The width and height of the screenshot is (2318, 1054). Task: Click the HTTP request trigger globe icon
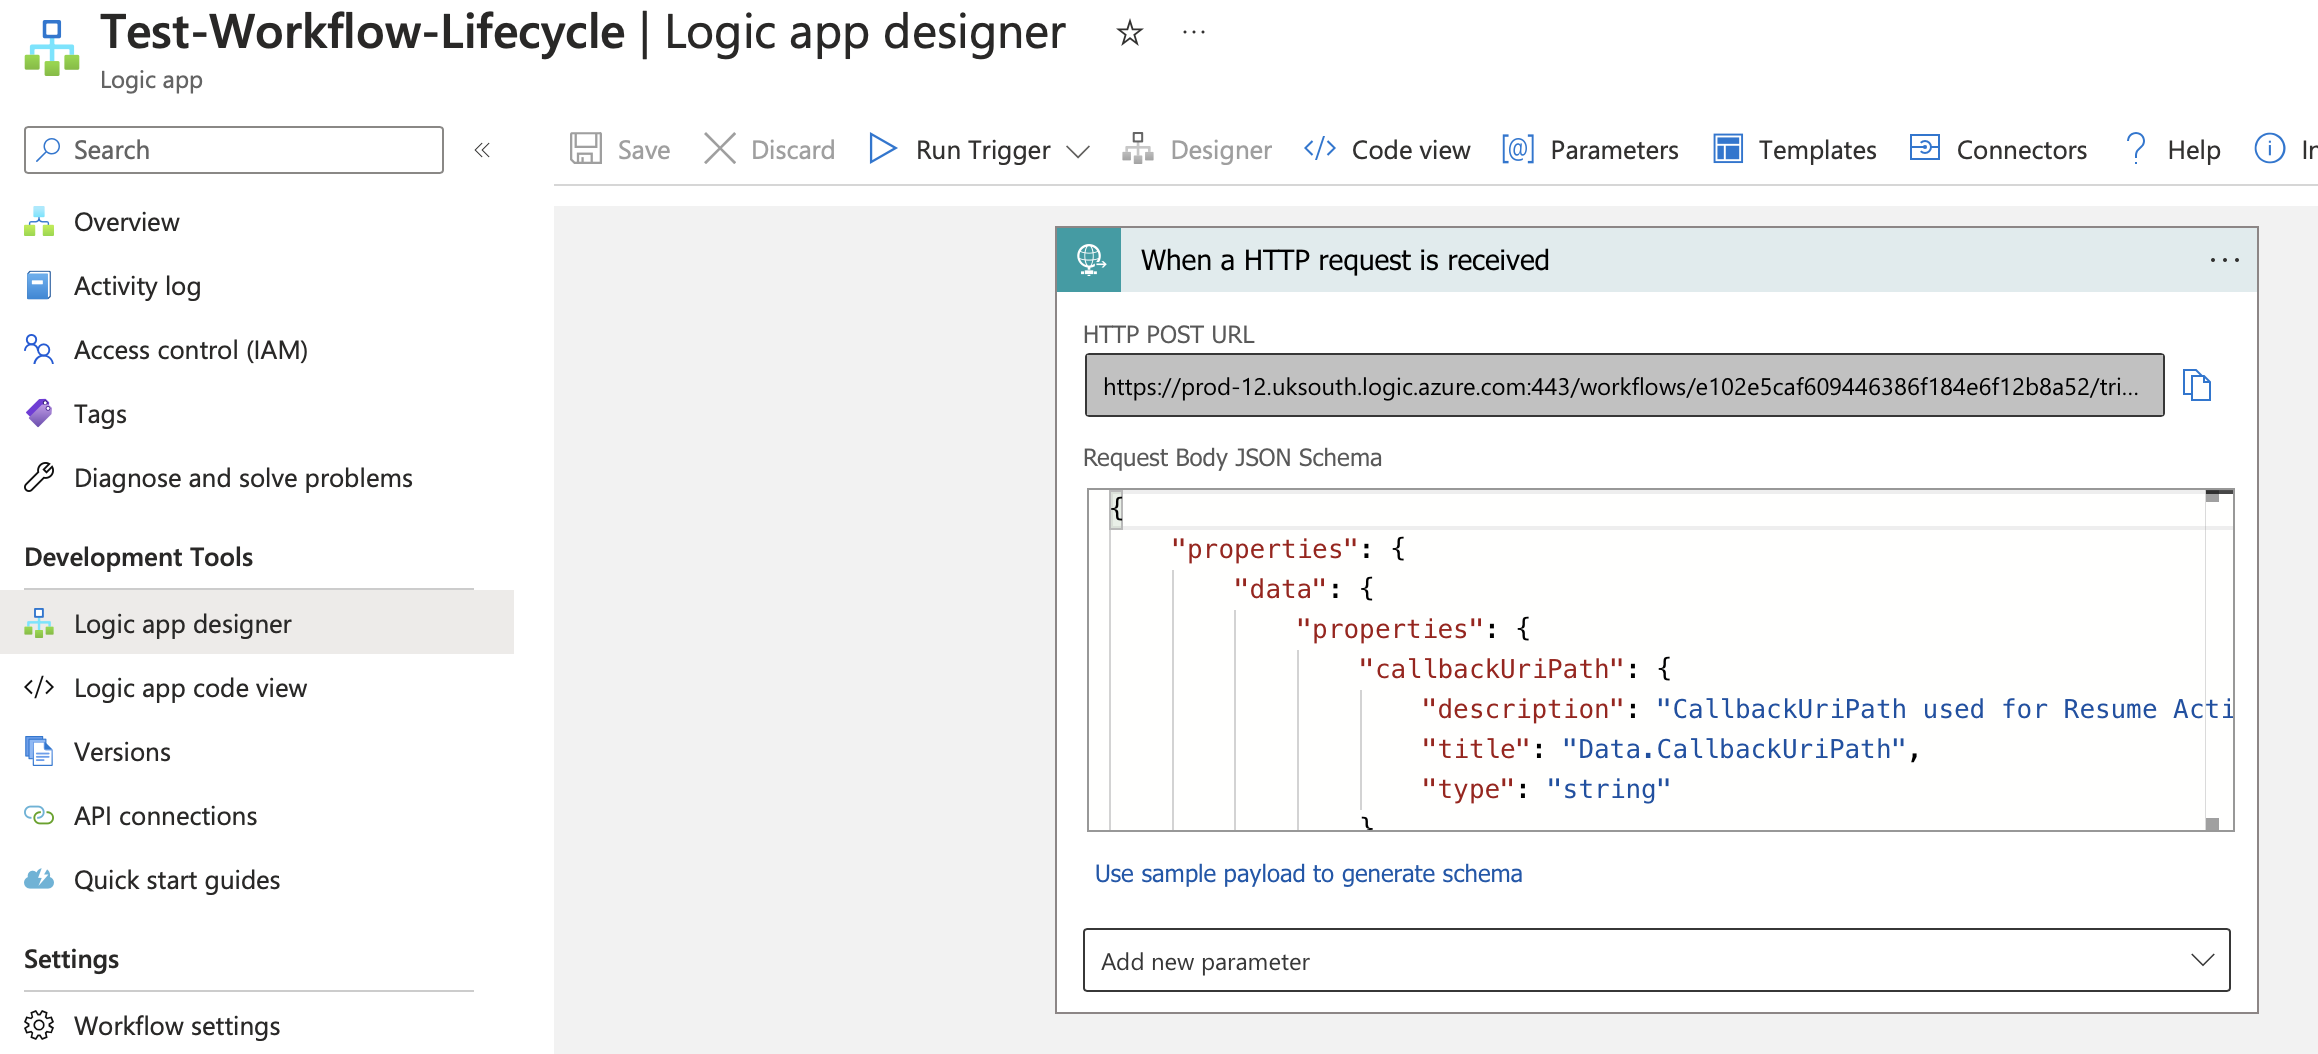click(x=1089, y=260)
